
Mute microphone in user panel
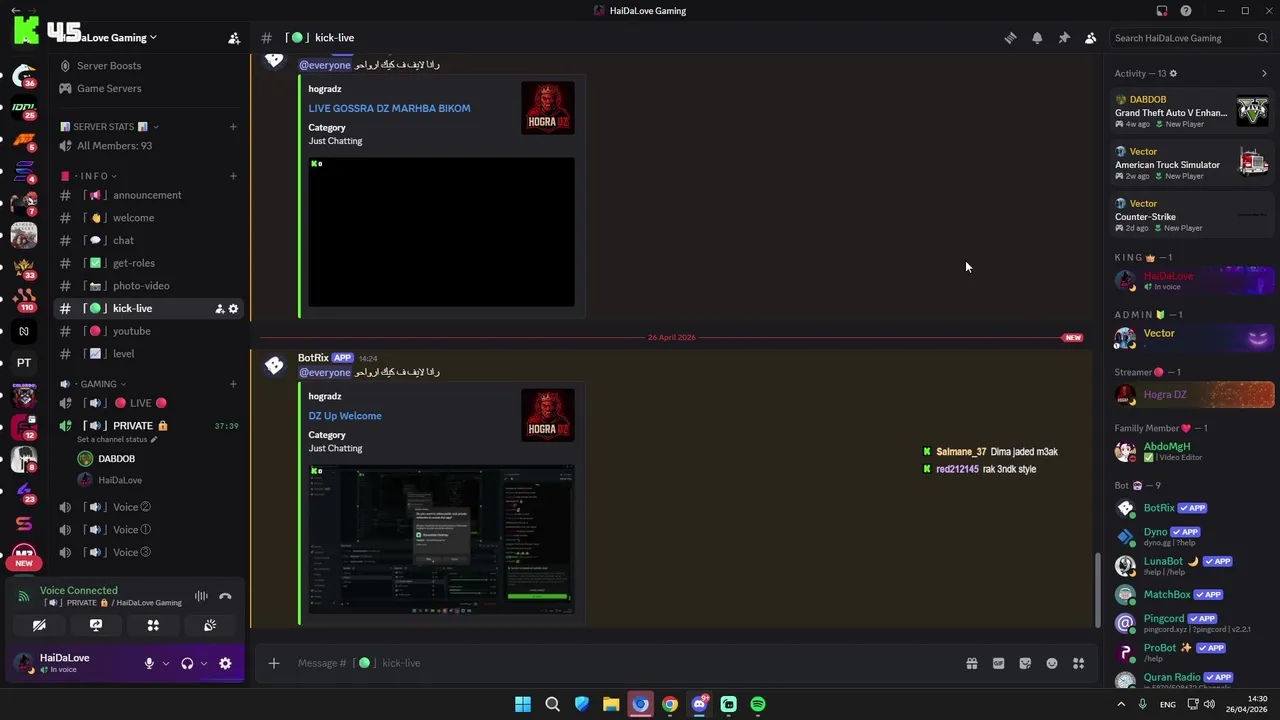[149, 664]
